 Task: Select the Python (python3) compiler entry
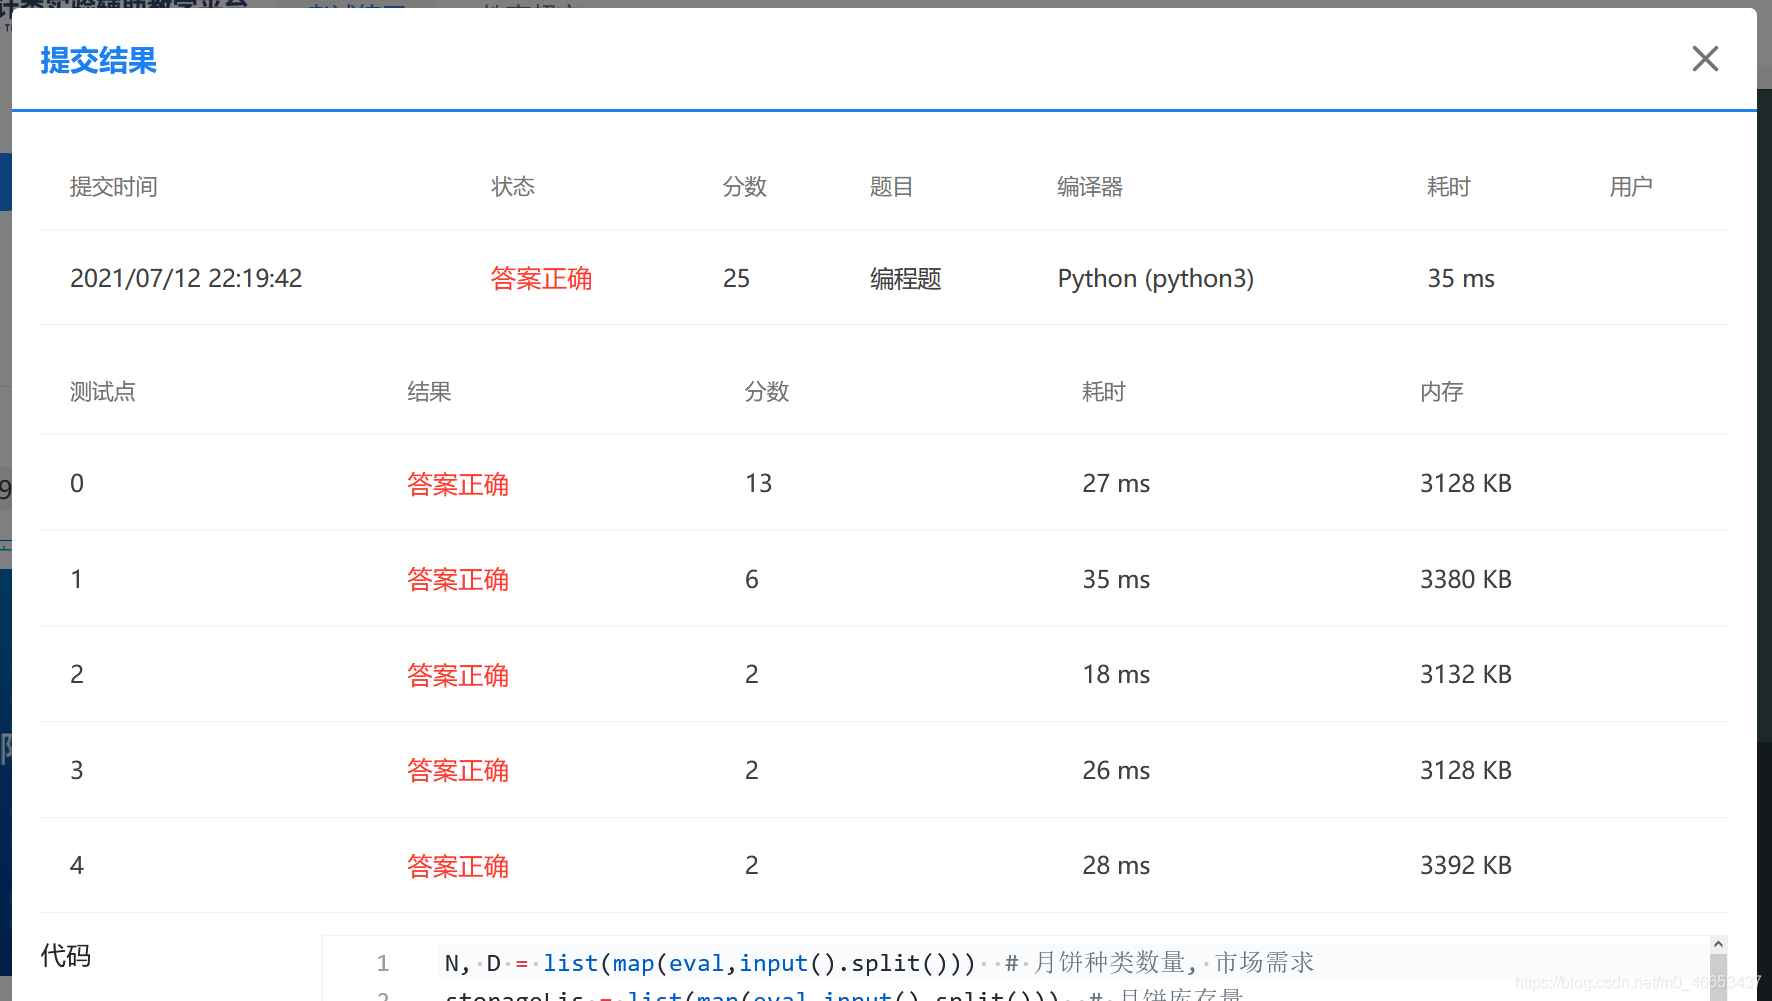coord(1156,279)
